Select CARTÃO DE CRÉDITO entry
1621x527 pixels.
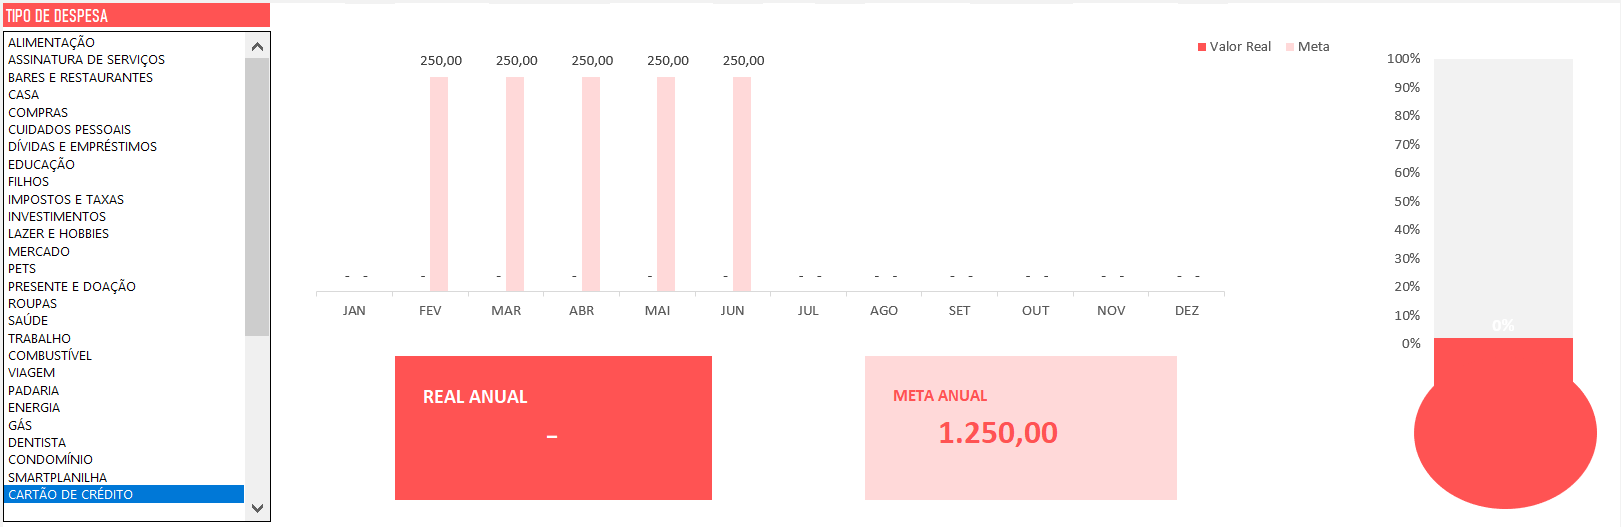pos(70,495)
